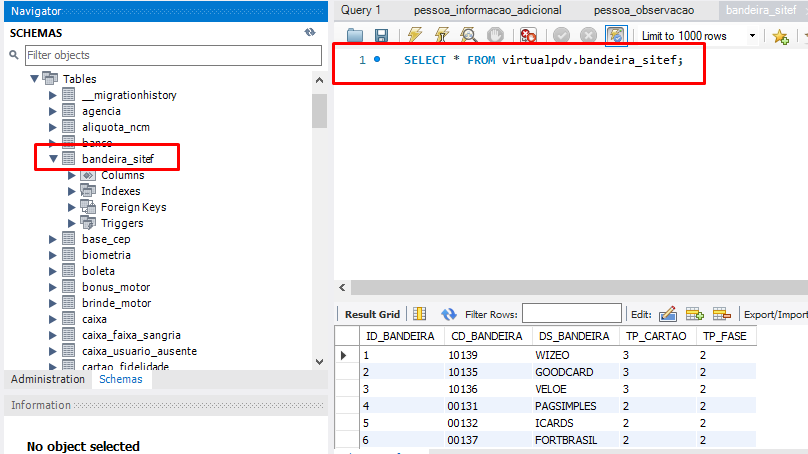
Task: Click the Result Grid label button
Action: [x=372, y=314]
